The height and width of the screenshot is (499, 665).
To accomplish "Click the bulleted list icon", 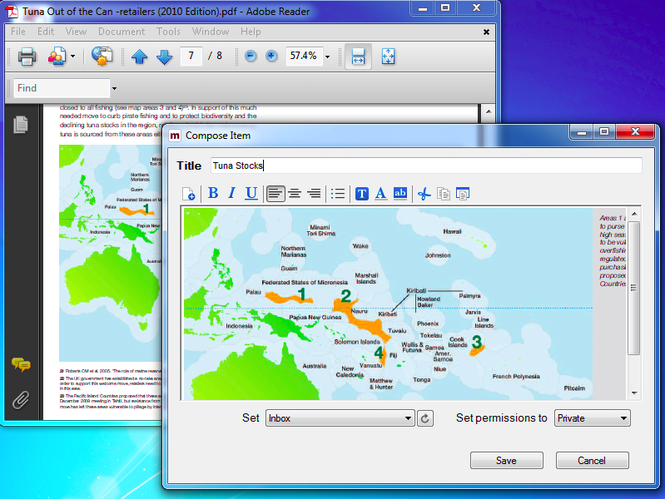I will point(338,193).
